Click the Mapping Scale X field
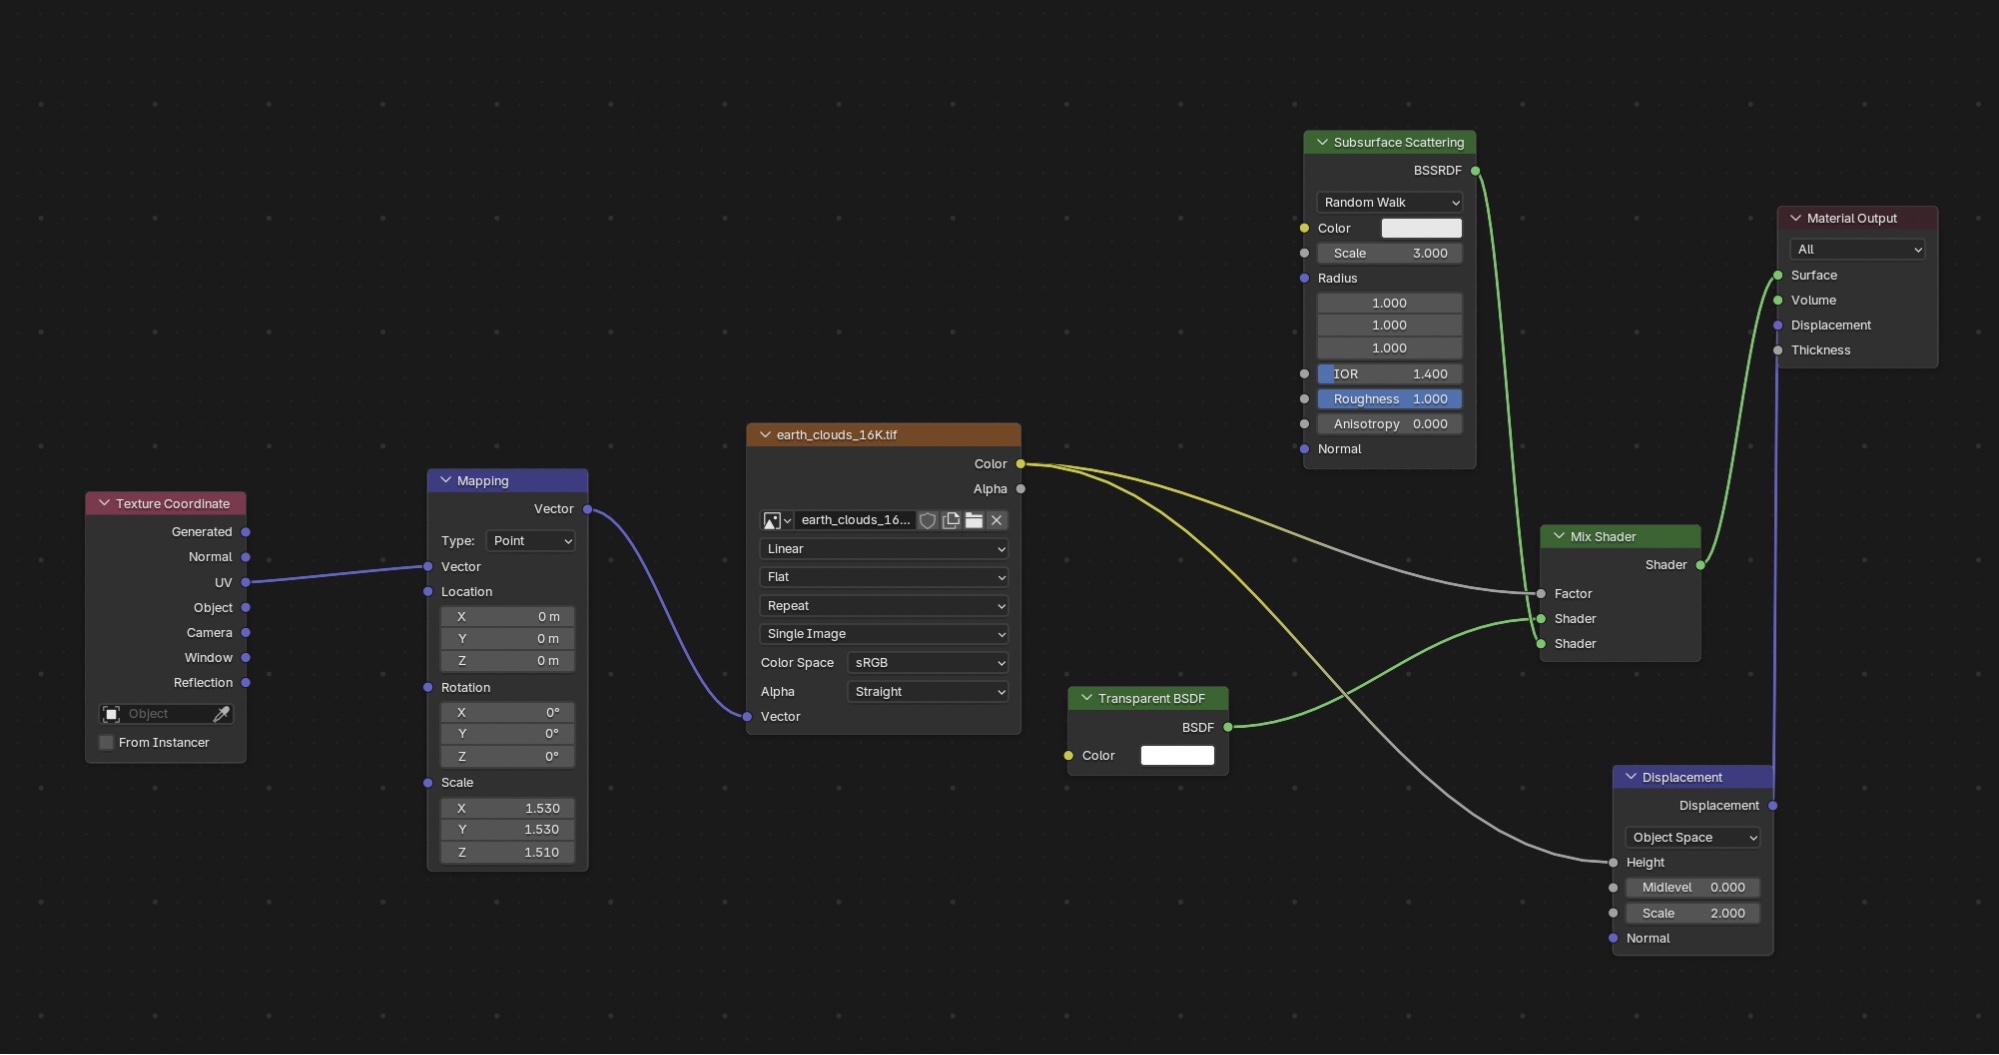Image resolution: width=1999 pixels, height=1055 pixels. (x=507, y=808)
